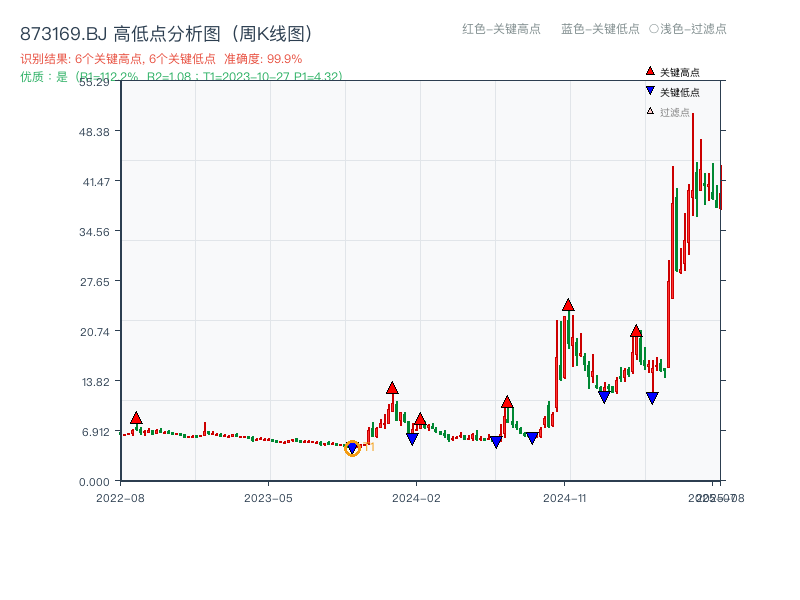Click the first red triangle marker near 2022-08

tap(135, 416)
